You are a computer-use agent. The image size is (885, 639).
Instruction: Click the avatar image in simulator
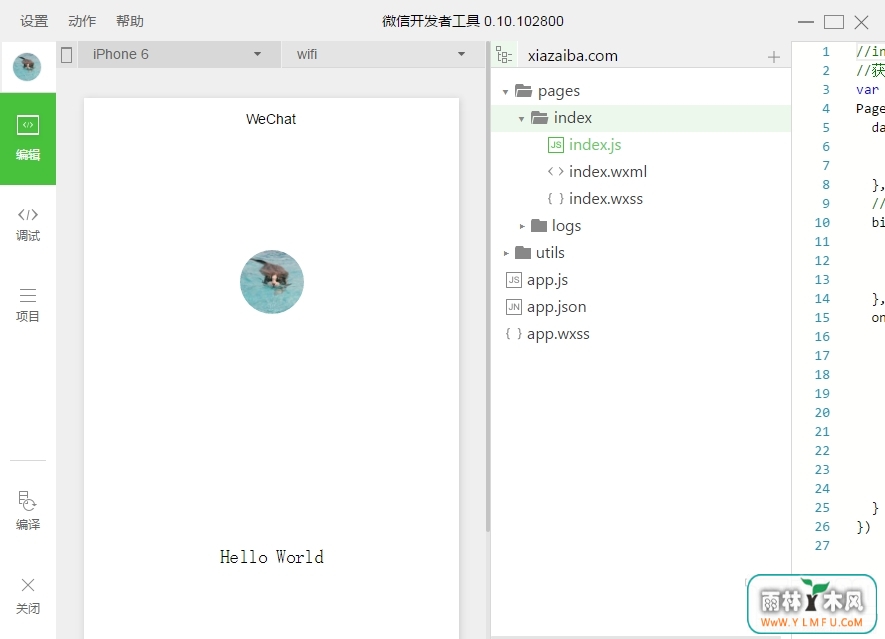[272, 282]
